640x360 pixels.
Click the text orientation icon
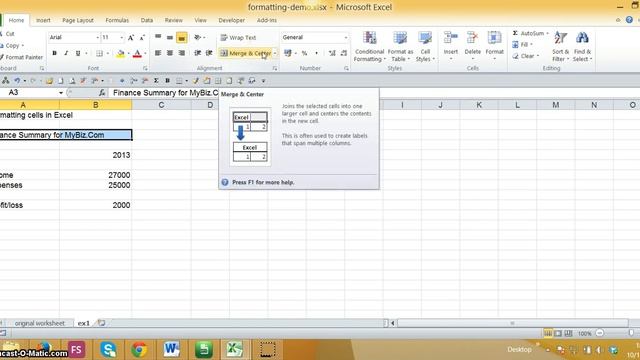click(x=198, y=37)
